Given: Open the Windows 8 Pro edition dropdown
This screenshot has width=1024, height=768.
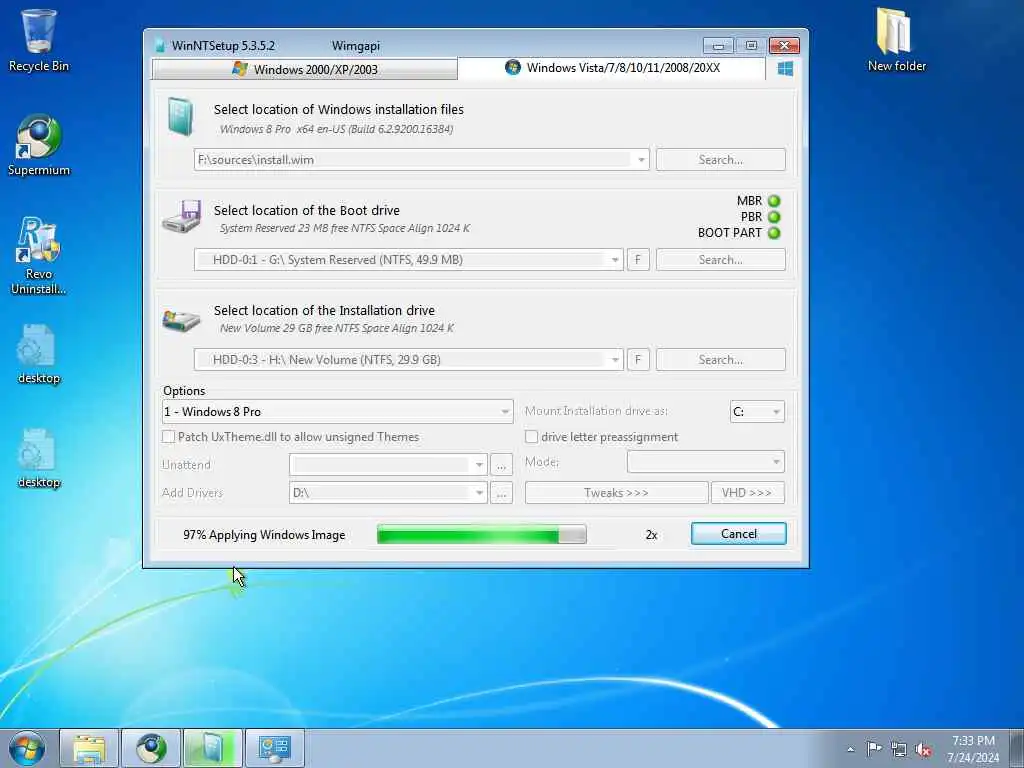Looking at the screenshot, I should point(338,411).
